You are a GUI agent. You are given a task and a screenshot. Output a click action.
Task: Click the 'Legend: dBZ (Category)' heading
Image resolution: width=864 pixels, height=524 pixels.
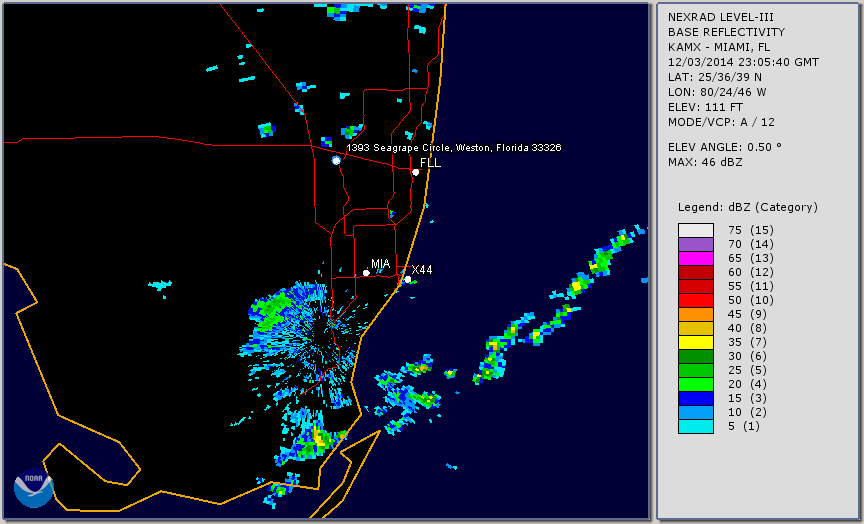(748, 207)
